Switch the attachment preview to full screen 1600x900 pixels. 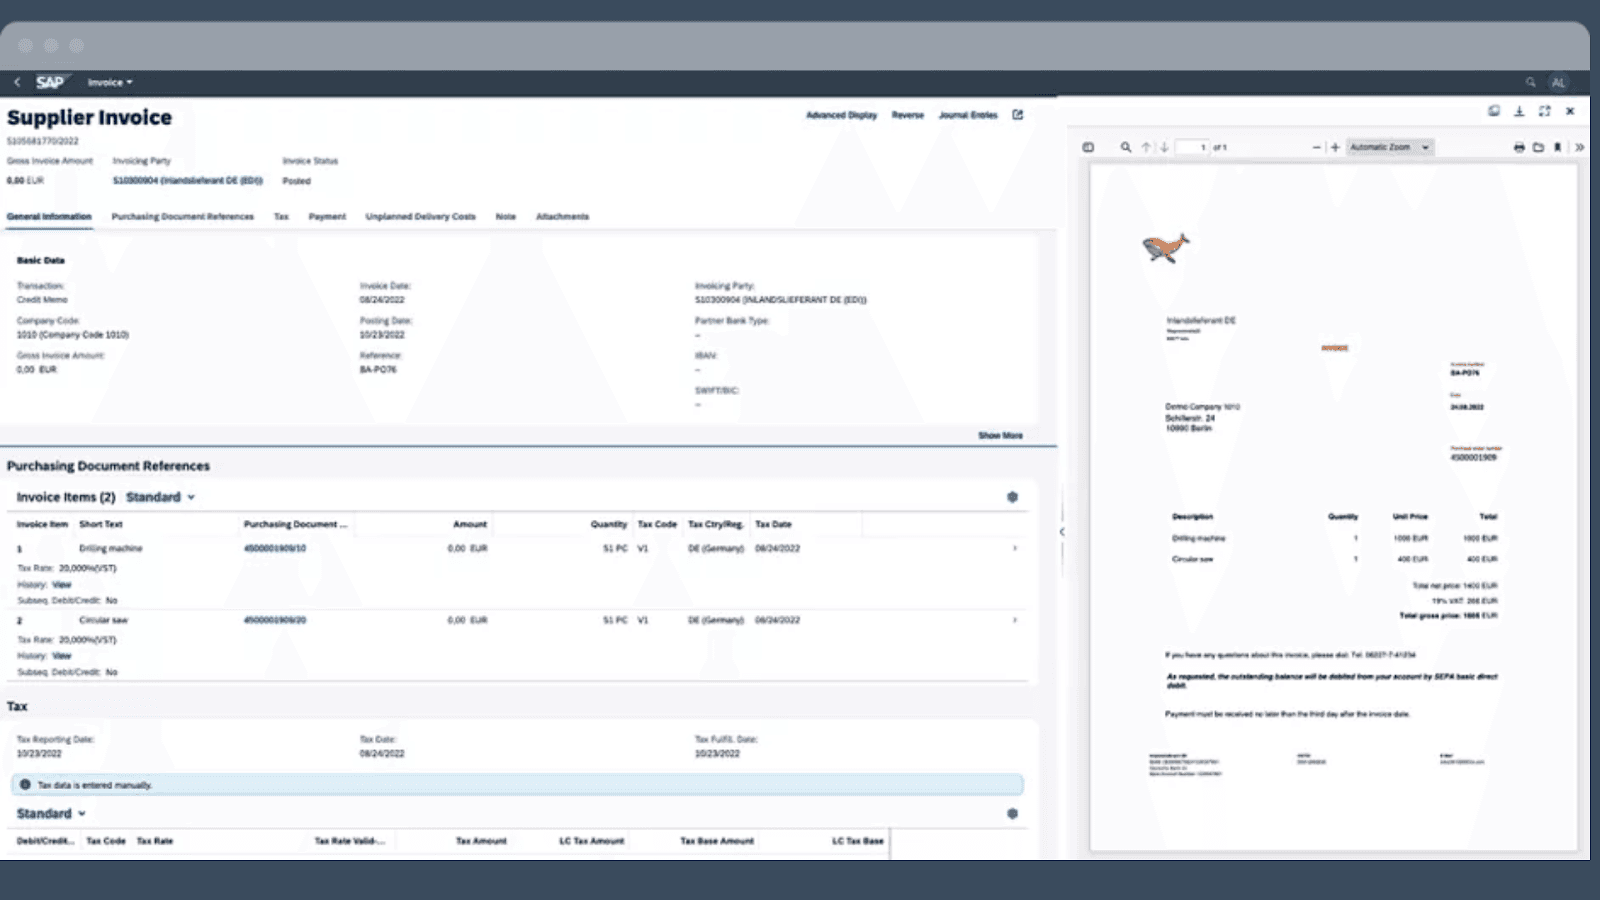click(x=1545, y=111)
